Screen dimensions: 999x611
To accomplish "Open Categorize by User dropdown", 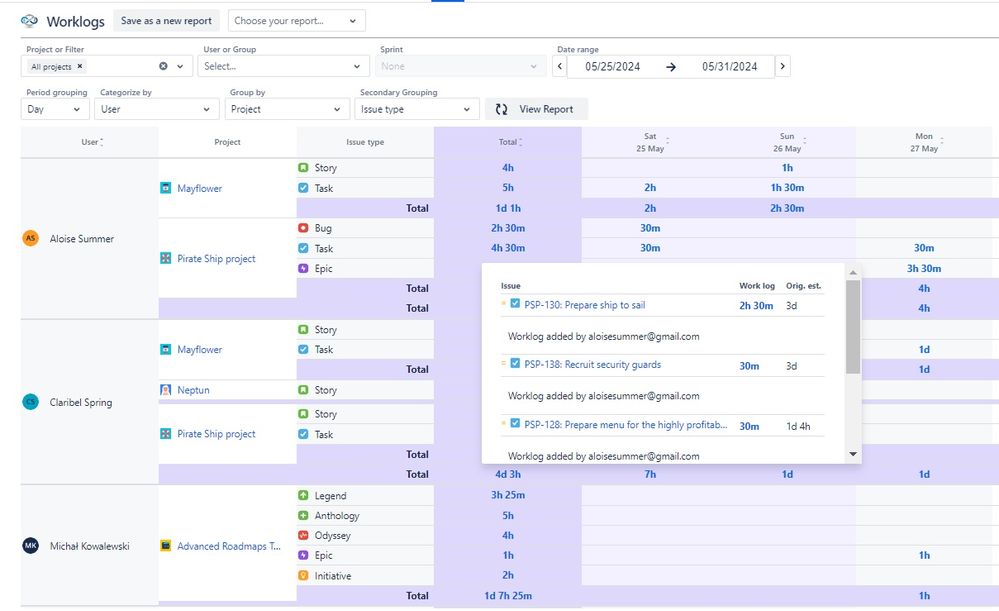I will pos(156,109).
